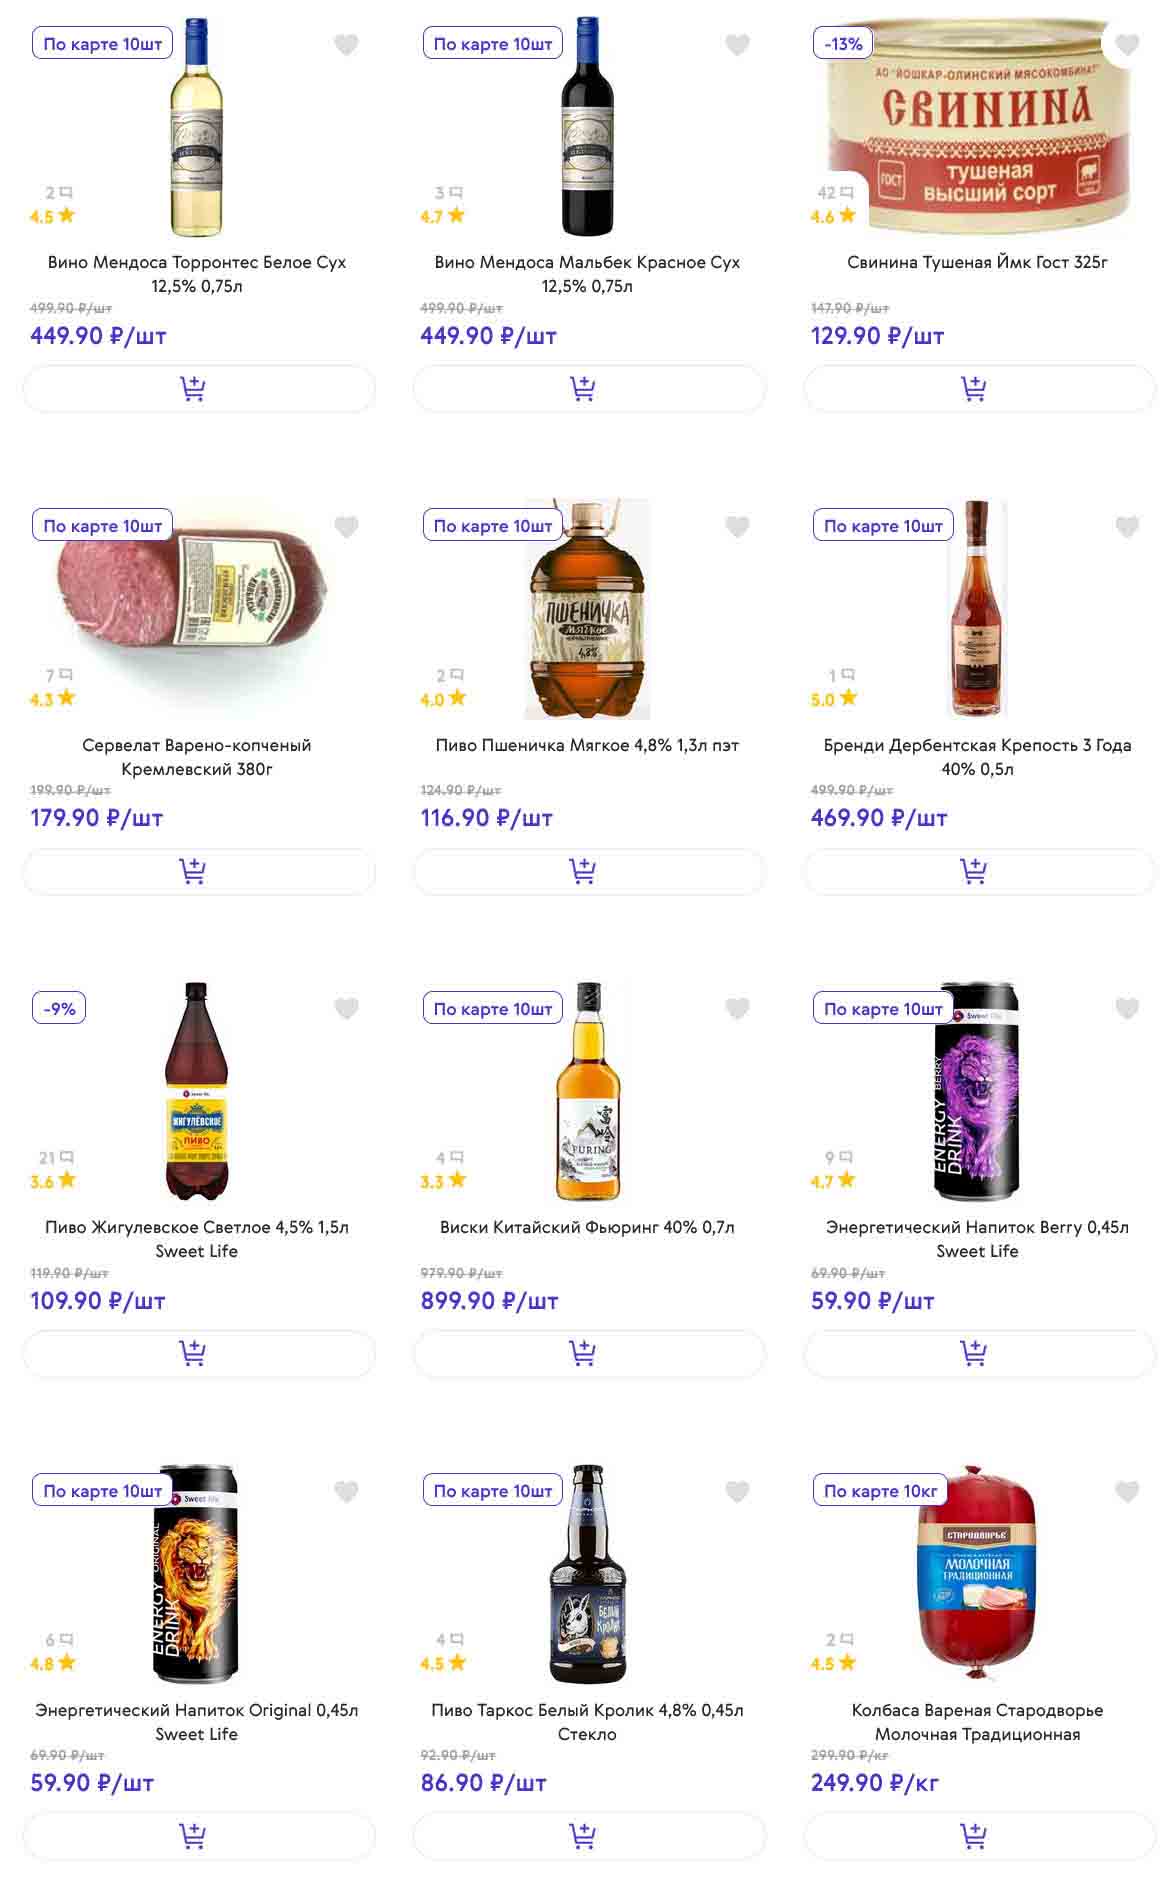Screen dimensions: 1170x1884
Task: Open Сервелат Варено-копченый Кремлевский product link
Action: [x=197, y=757]
